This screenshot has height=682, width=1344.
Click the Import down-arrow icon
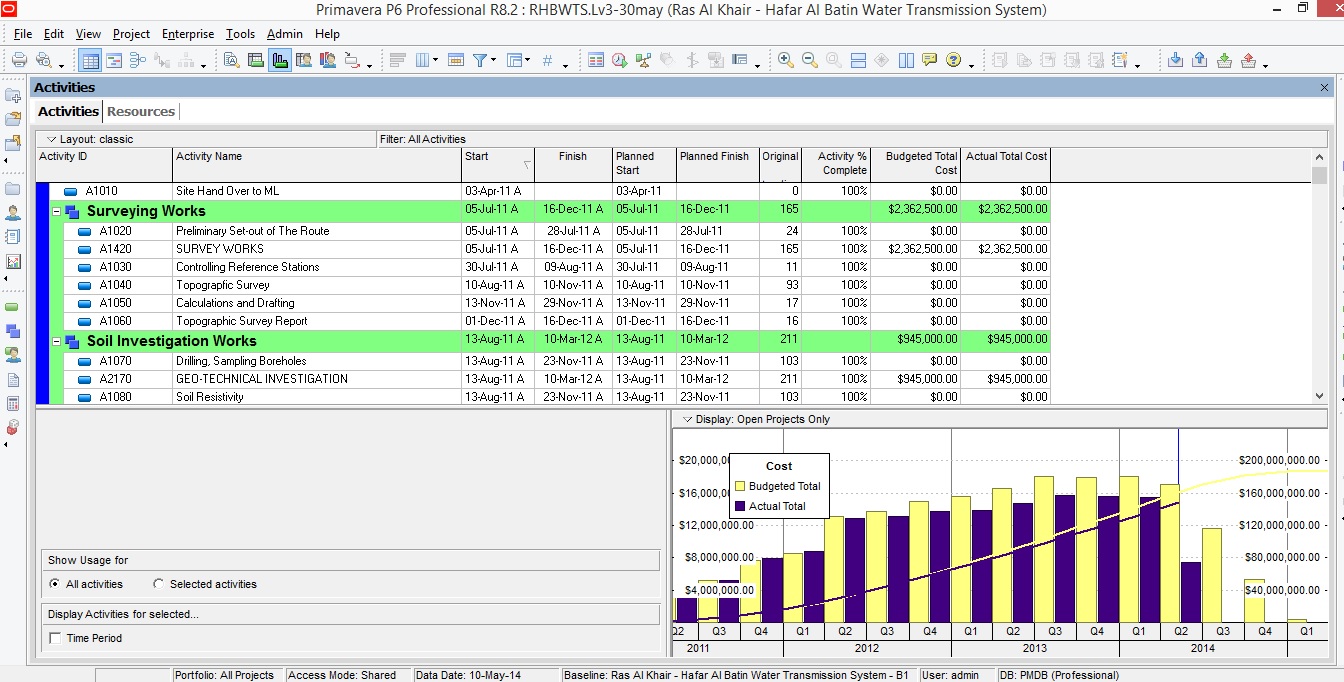(1175, 60)
